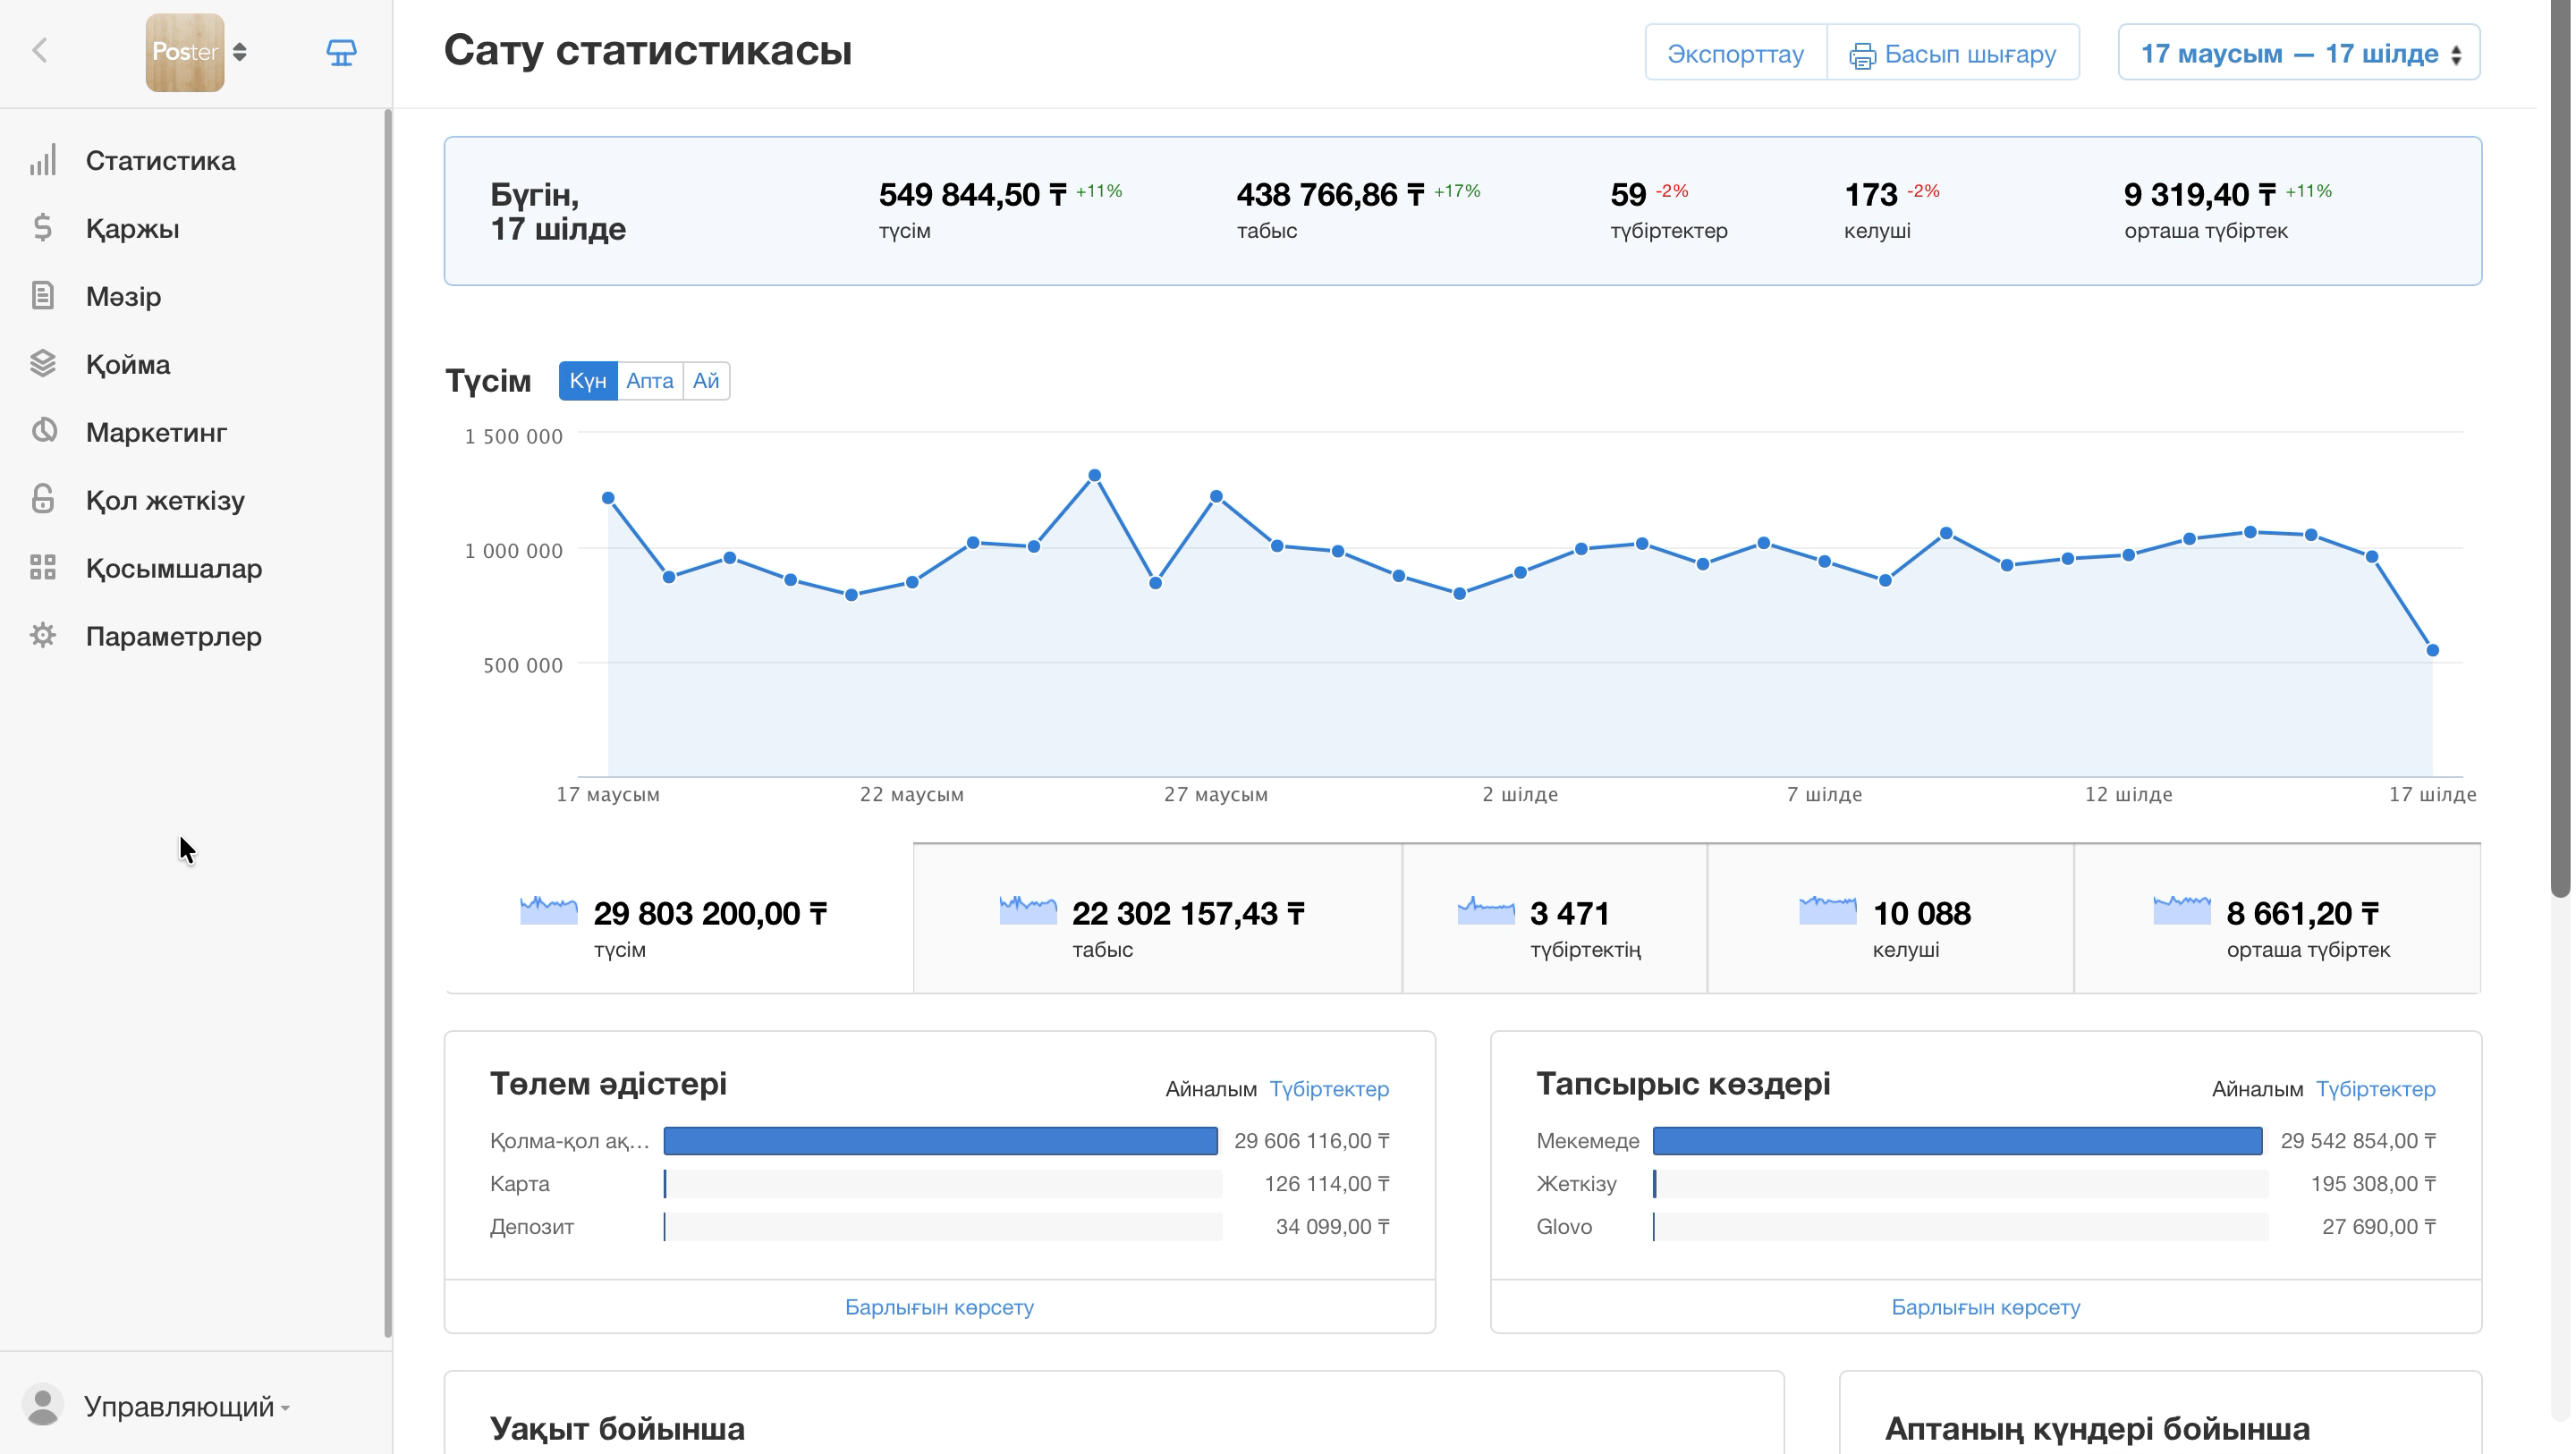Select the Күн chart interval
The height and width of the screenshot is (1454, 2576).
pos(588,381)
